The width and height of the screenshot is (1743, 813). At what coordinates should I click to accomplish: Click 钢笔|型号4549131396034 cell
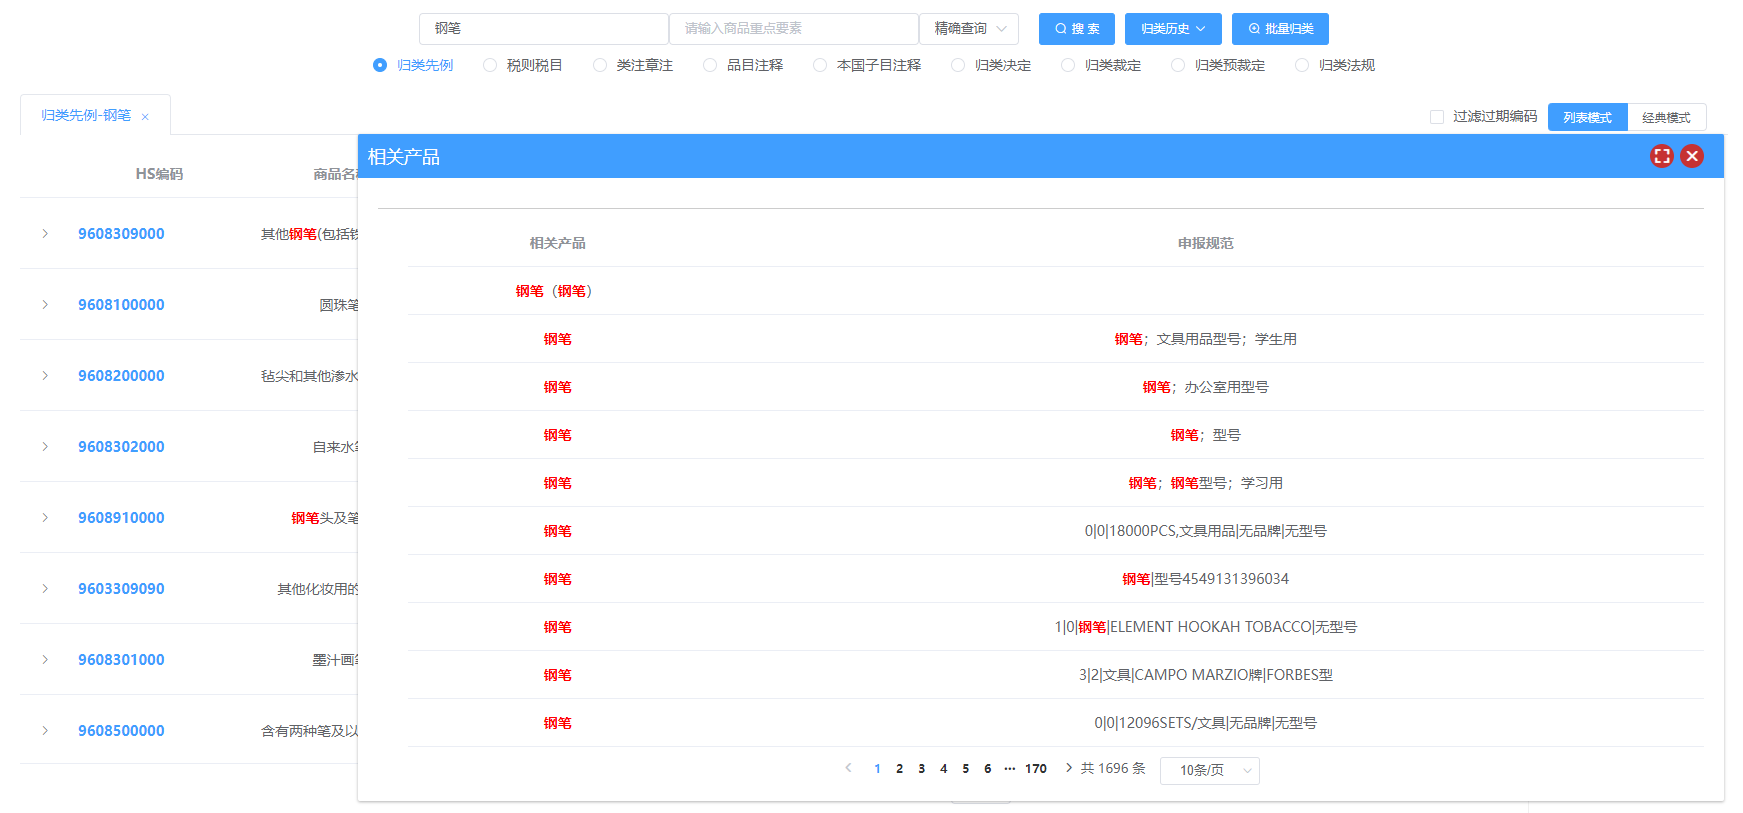point(1205,579)
